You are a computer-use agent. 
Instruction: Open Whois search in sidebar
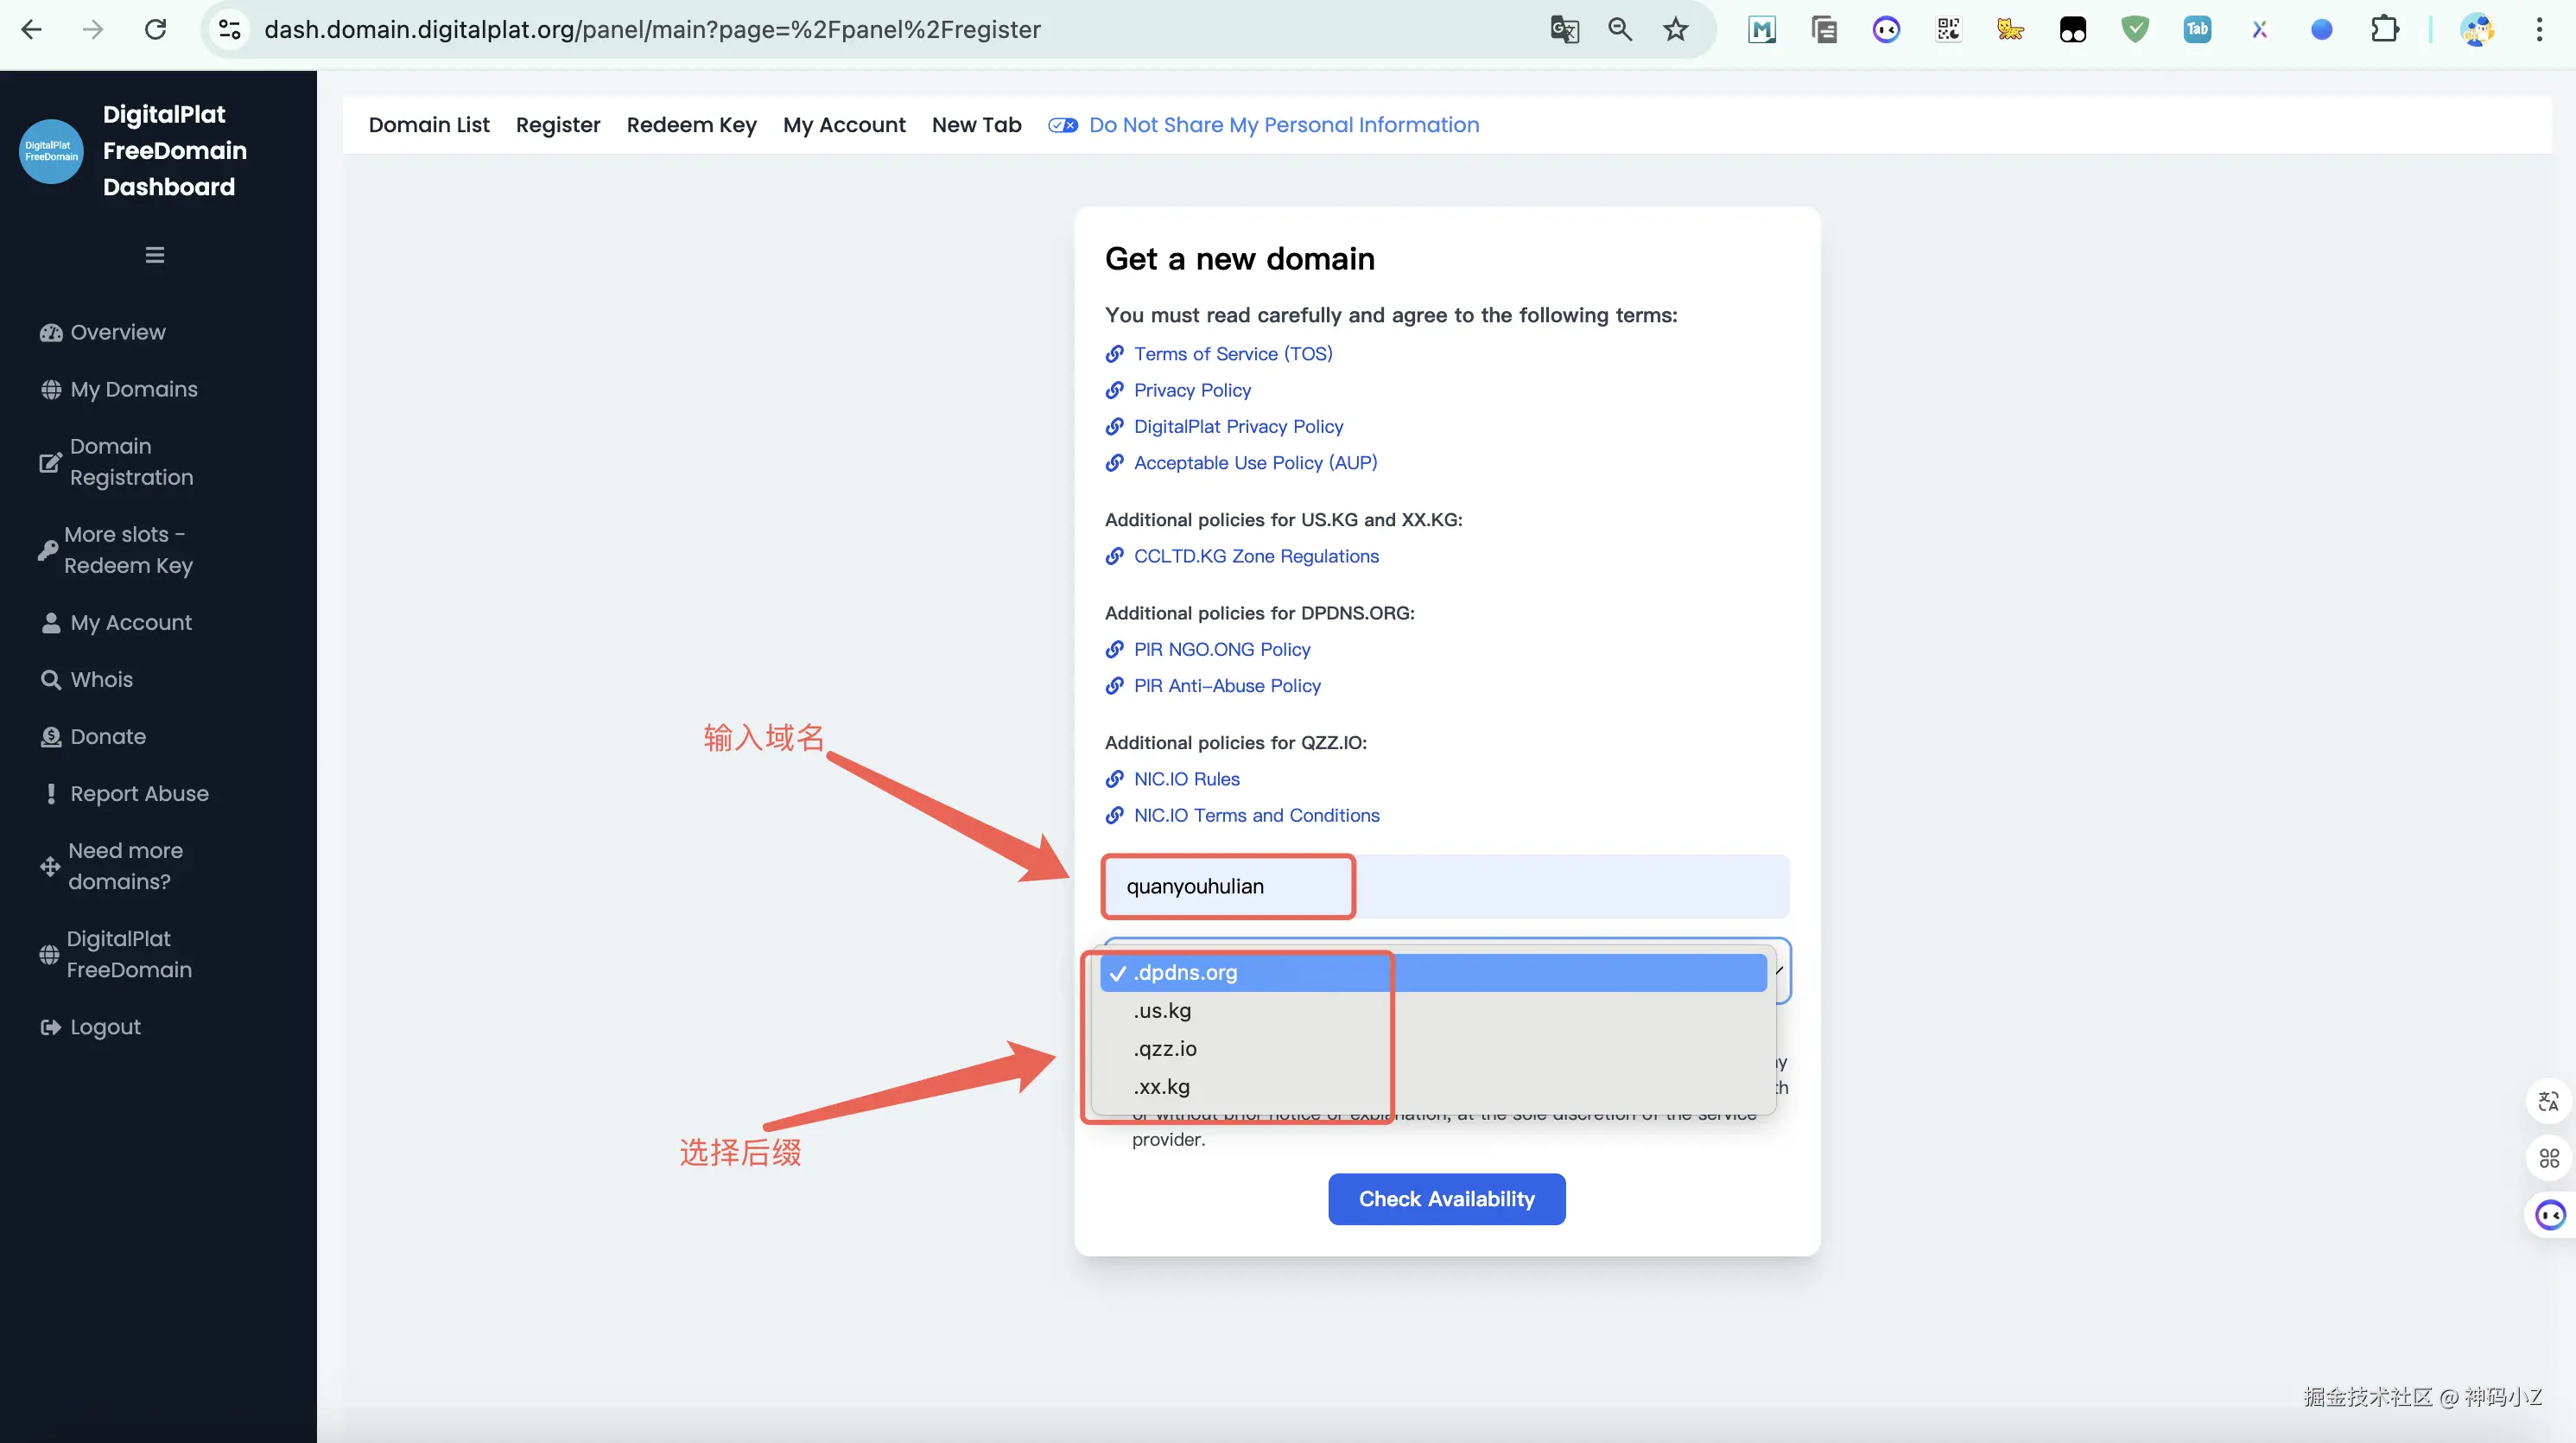coord(101,679)
